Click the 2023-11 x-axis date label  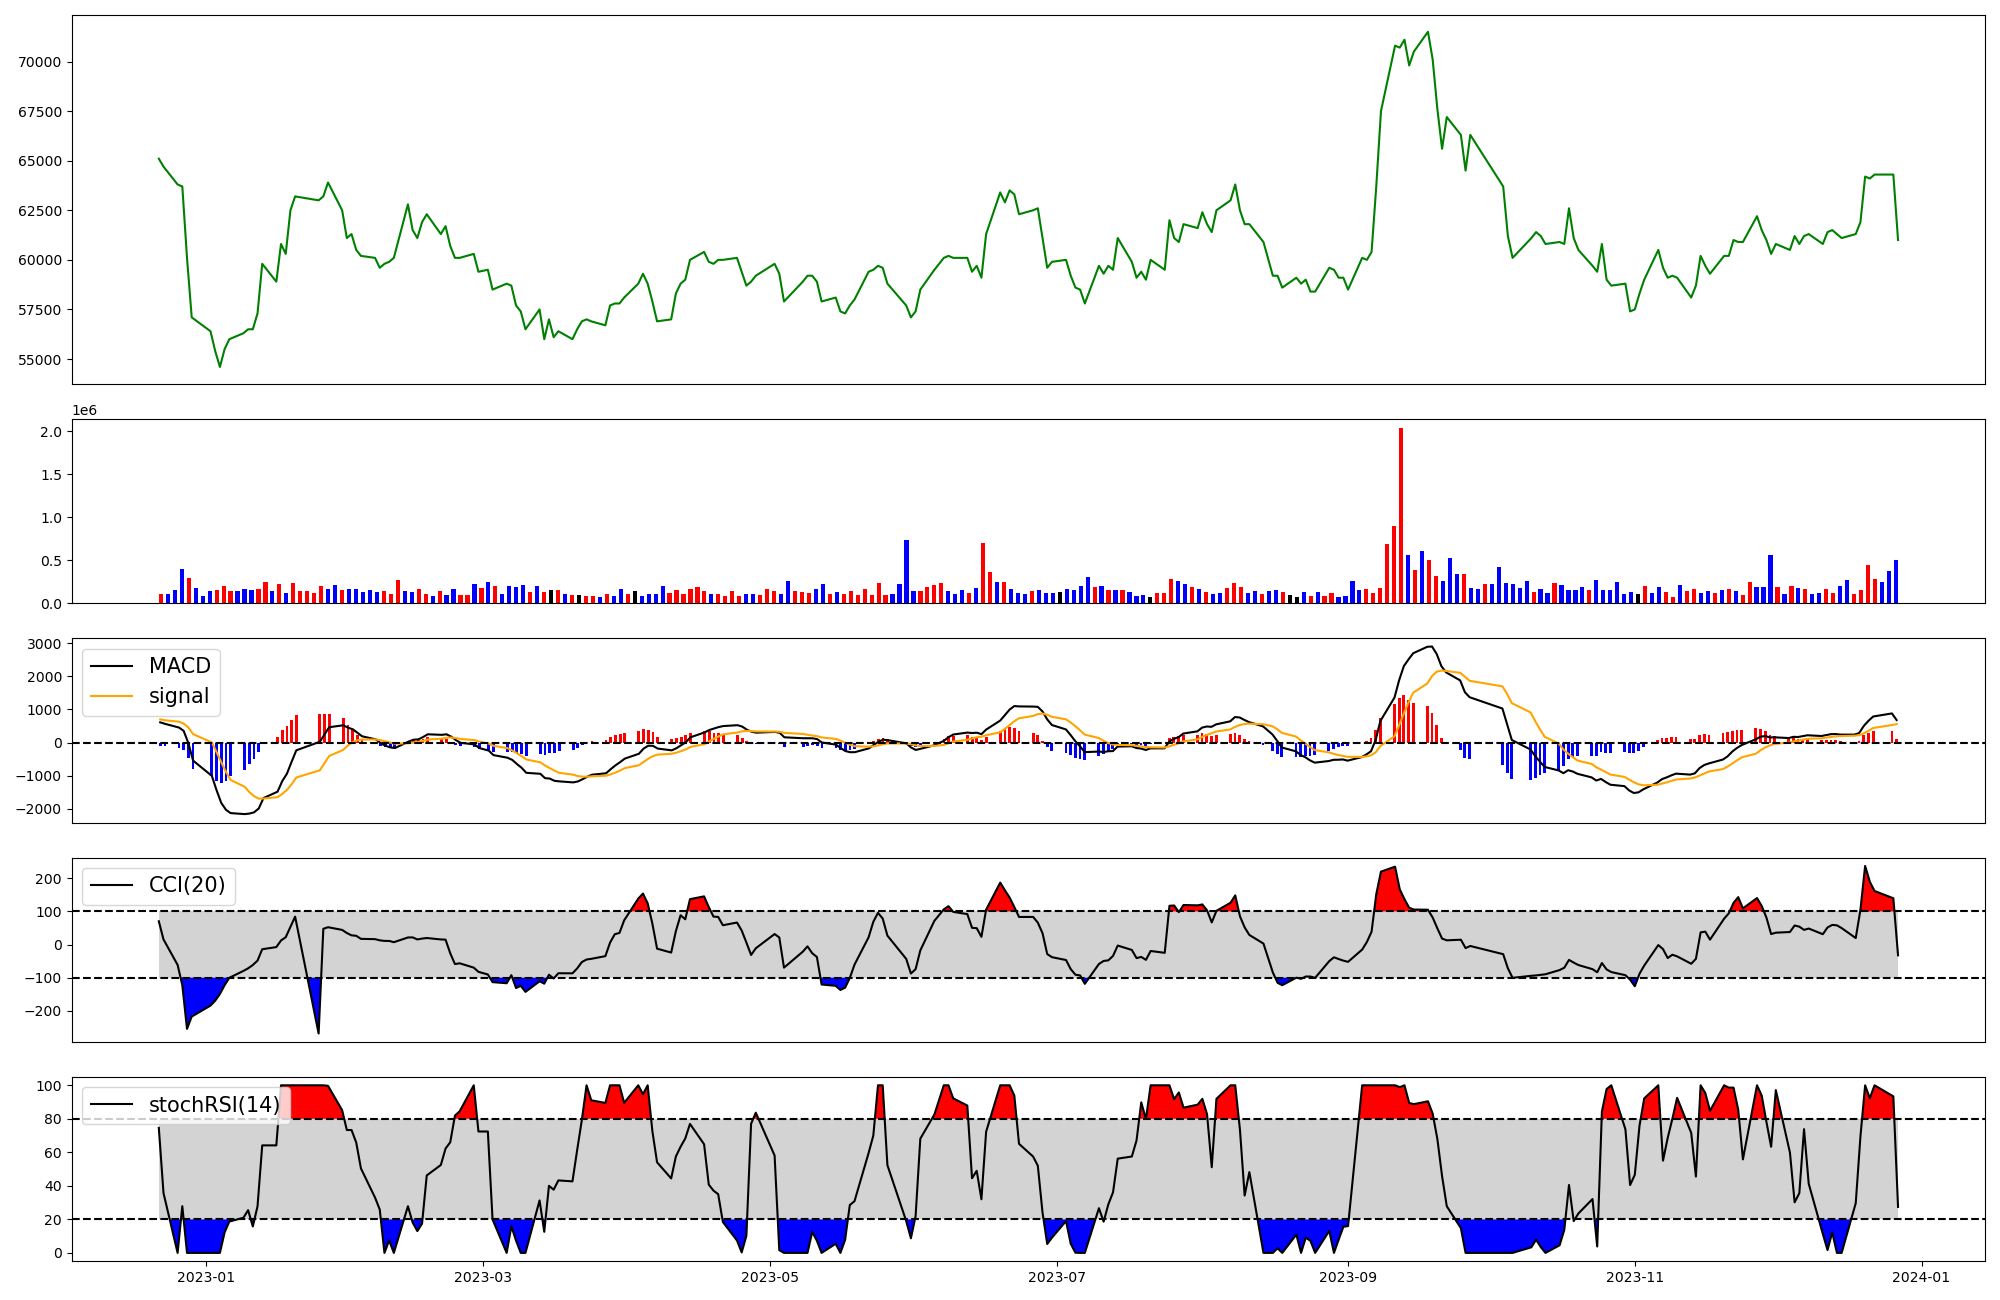tap(1635, 1277)
